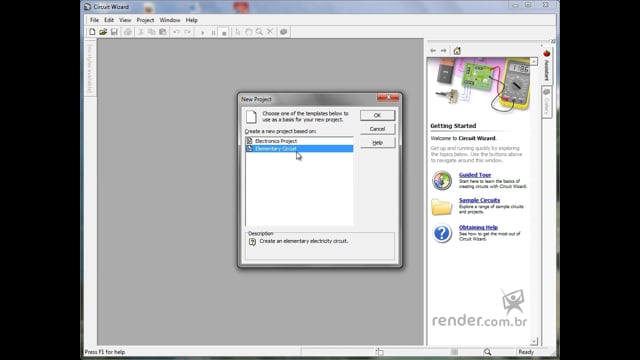Open the Edit menu

109,20
